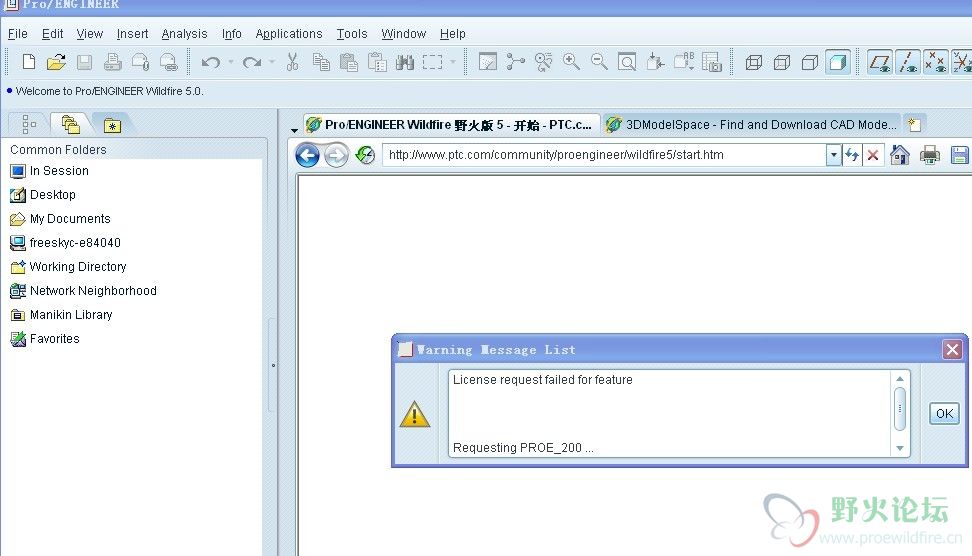Screen dimensions: 972x556
Task: Open the Window menu
Action: click(x=404, y=33)
